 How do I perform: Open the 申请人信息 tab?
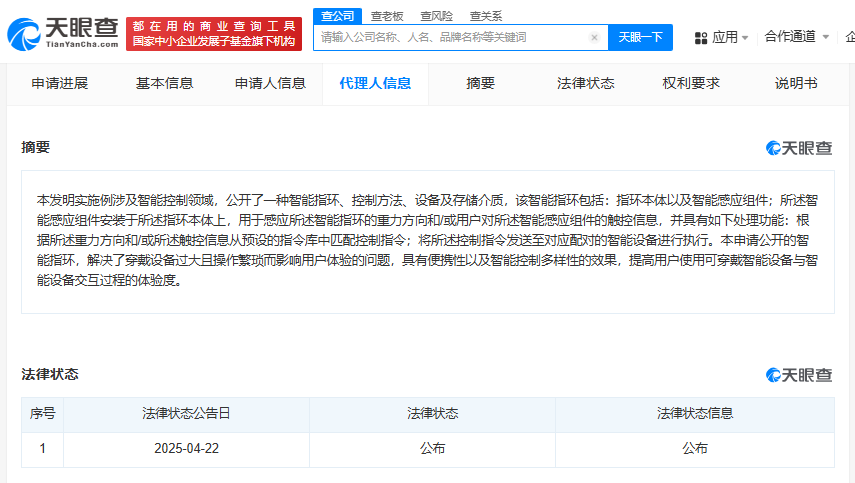click(x=270, y=83)
